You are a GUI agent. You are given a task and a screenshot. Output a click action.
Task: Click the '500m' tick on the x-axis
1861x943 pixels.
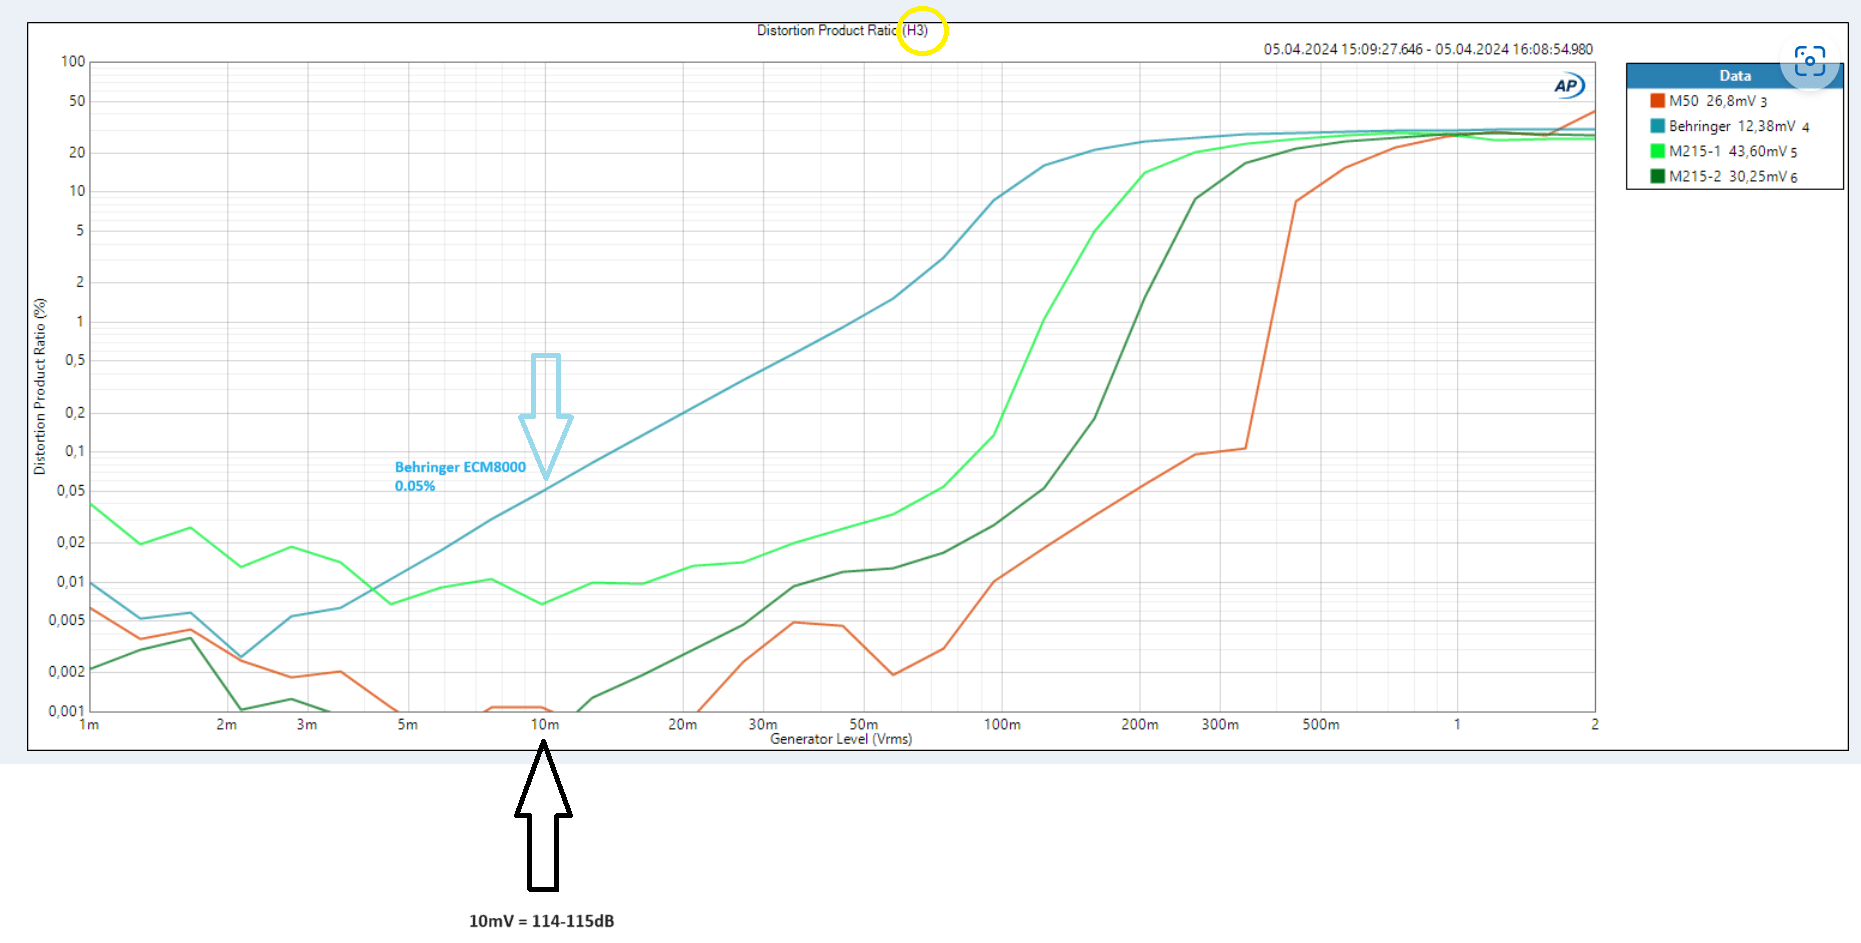[x=1321, y=724]
